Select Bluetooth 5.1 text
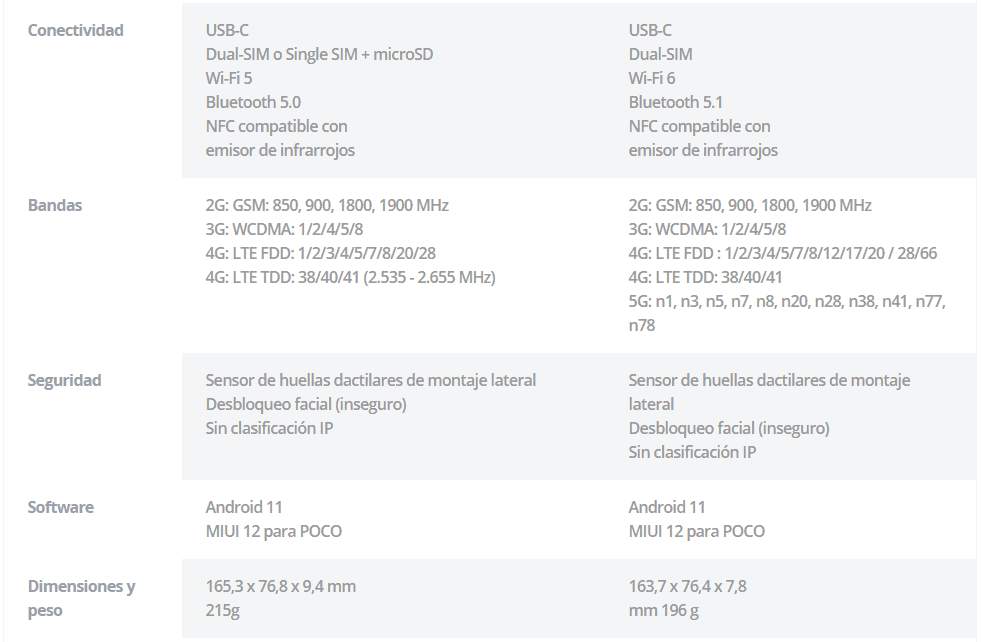 pyautogui.click(x=676, y=102)
